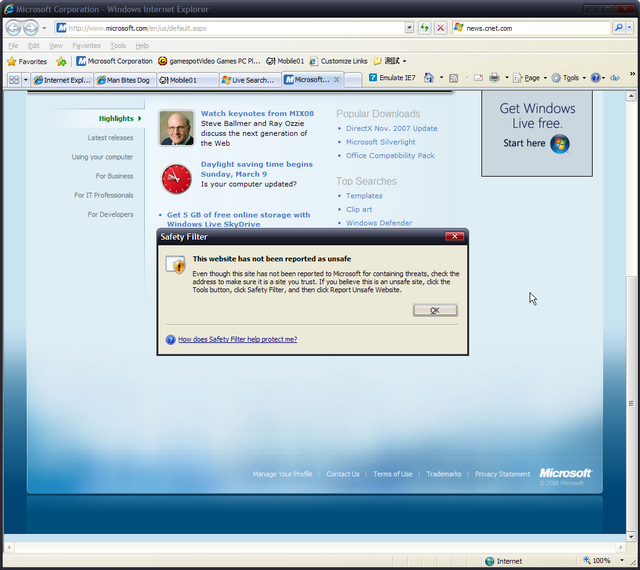
Task: Expand the address bar history dropdown
Action: pos(409,28)
